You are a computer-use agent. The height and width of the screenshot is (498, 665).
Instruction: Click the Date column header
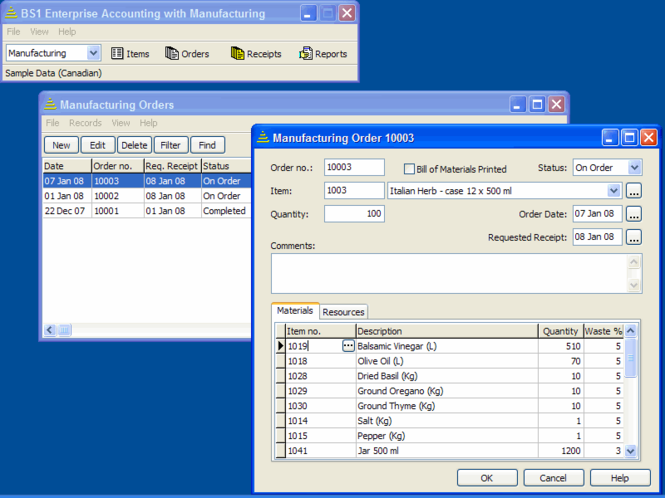pyautogui.click(x=67, y=166)
